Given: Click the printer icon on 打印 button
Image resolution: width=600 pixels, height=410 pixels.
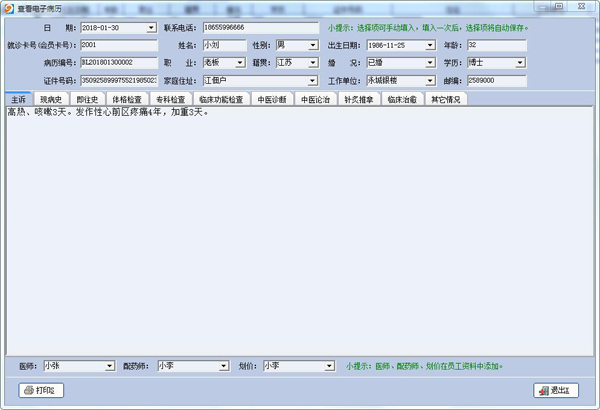Looking at the screenshot, I should click(x=27, y=390).
